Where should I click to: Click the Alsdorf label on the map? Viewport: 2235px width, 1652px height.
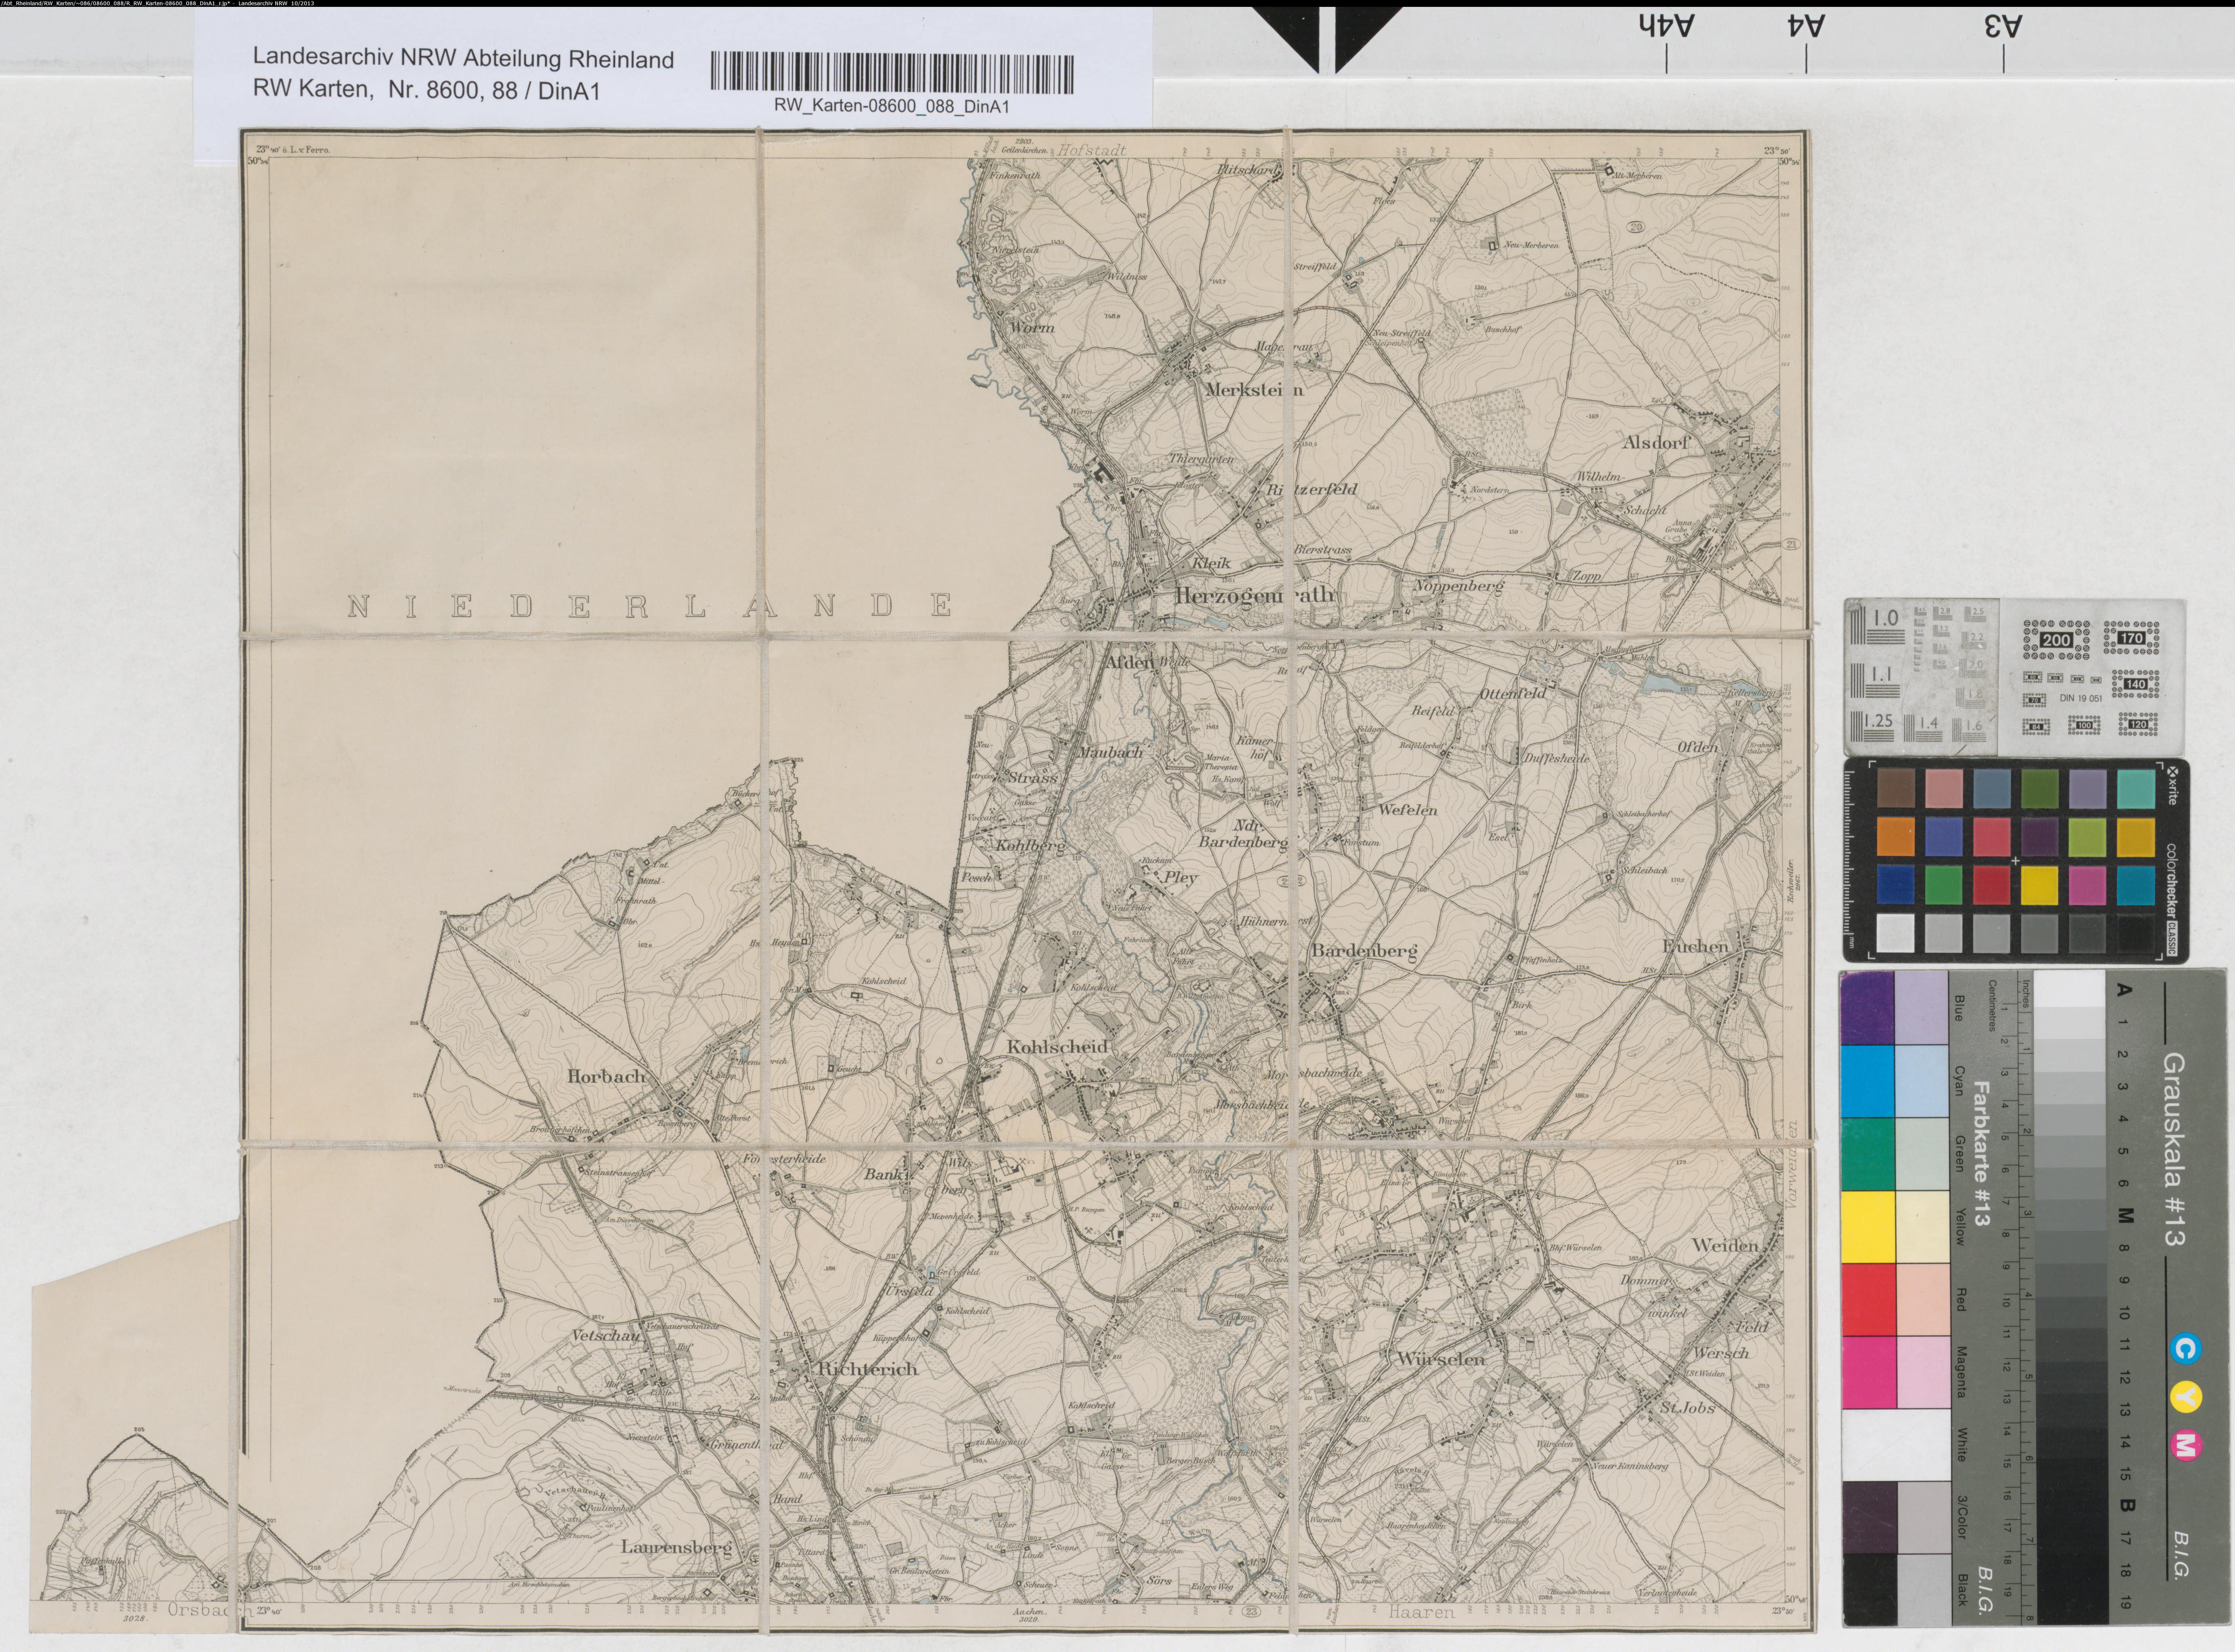[x=1656, y=442]
